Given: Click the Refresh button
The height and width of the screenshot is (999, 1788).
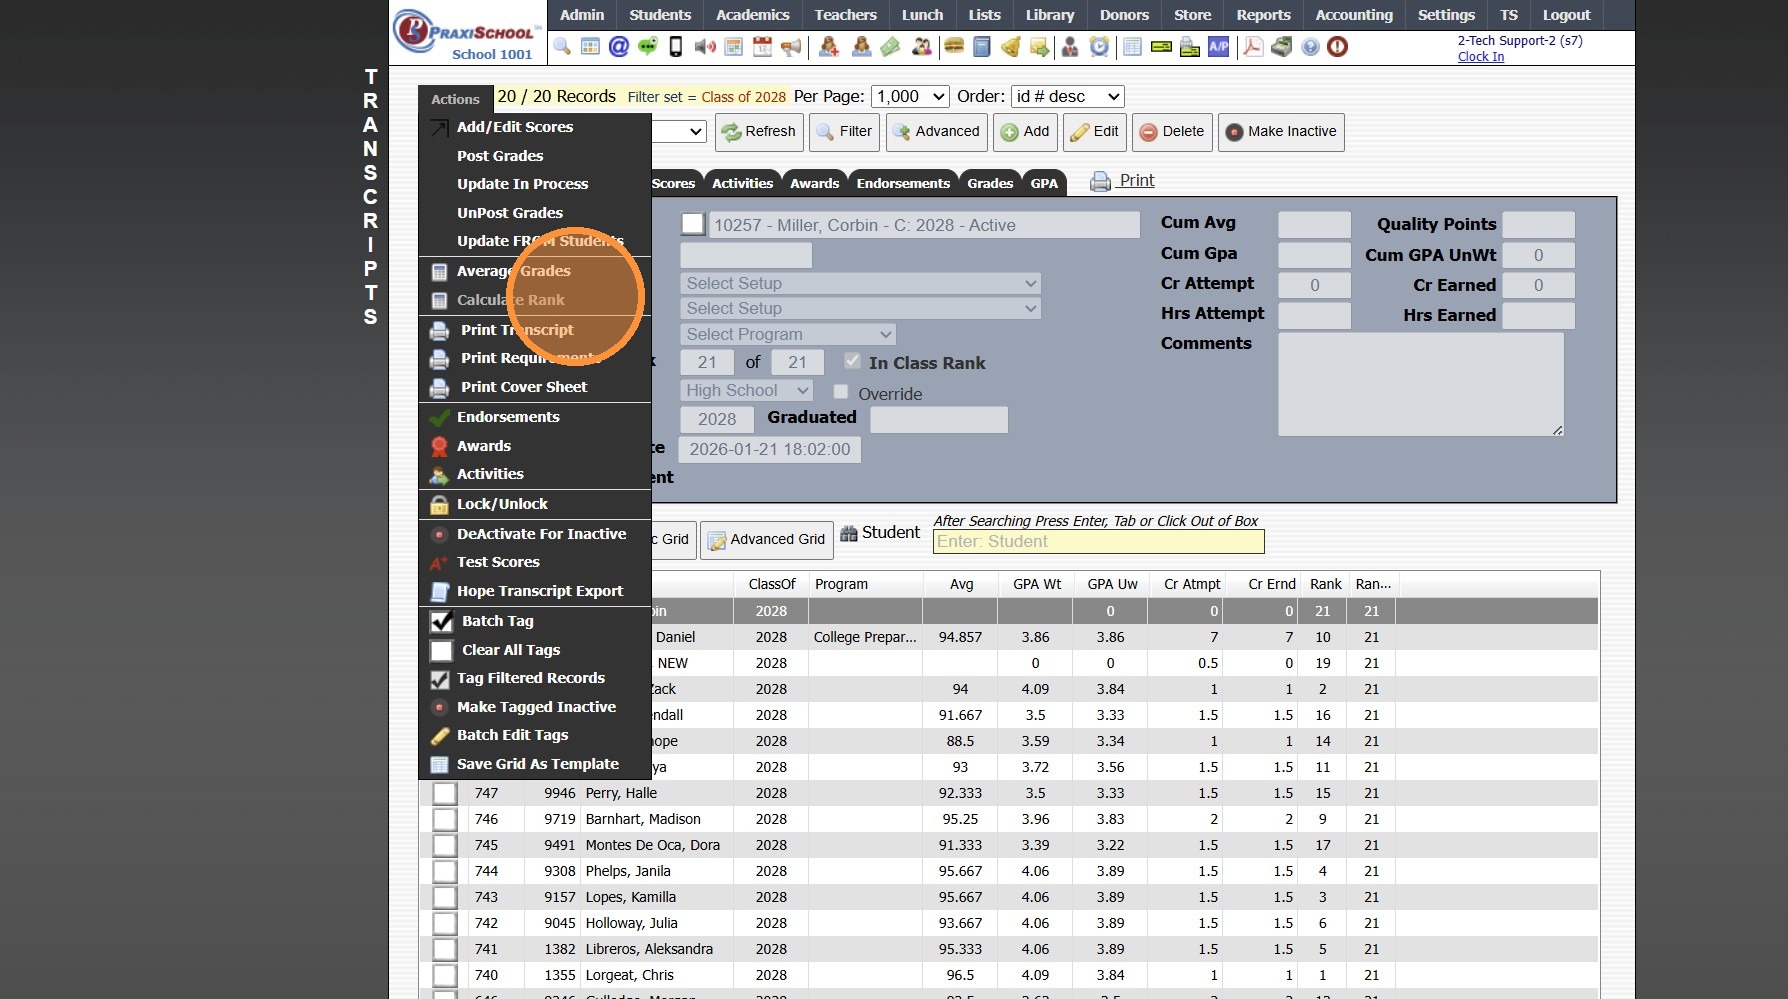Looking at the screenshot, I should [759, 132].
